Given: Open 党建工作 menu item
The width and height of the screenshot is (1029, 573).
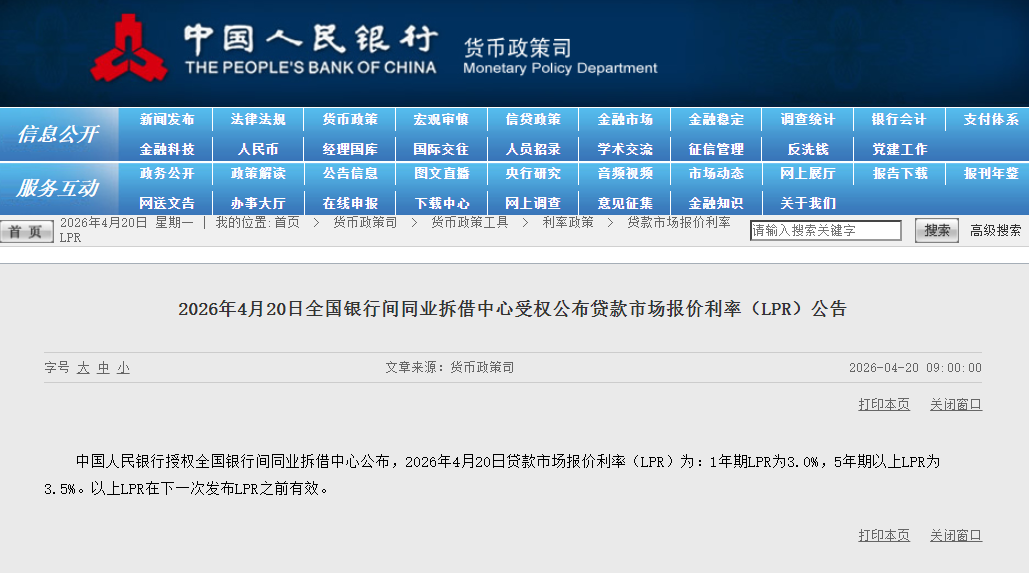Looking at the screenshot, I should pos(899,149).
